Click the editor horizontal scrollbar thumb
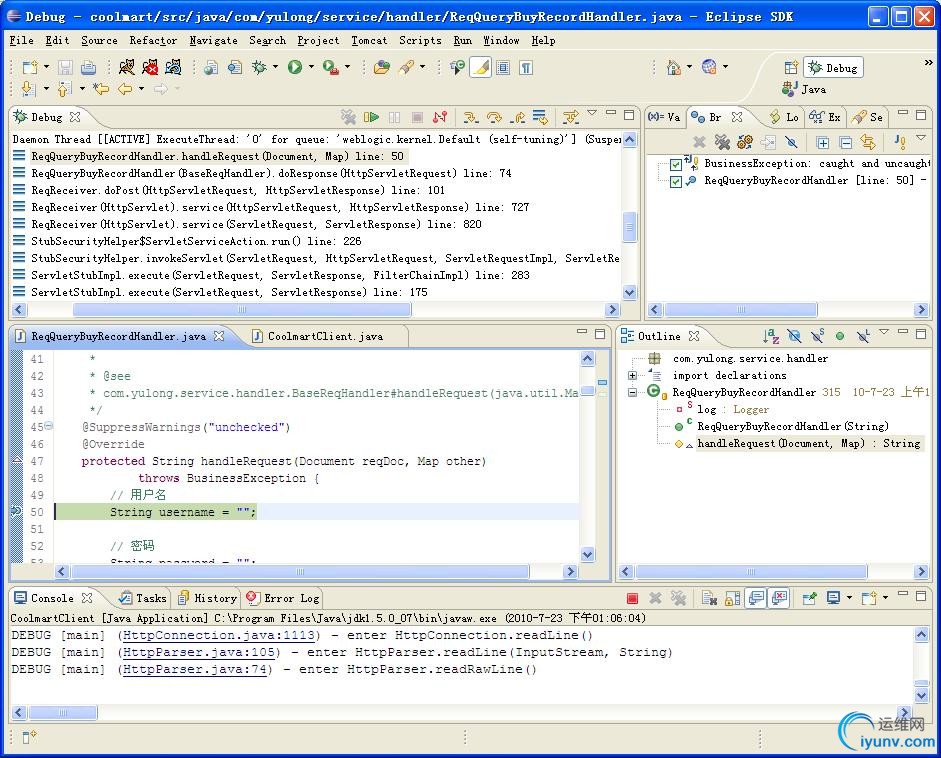Viewport: 941px width, 758px height. (x=299, y=572)
